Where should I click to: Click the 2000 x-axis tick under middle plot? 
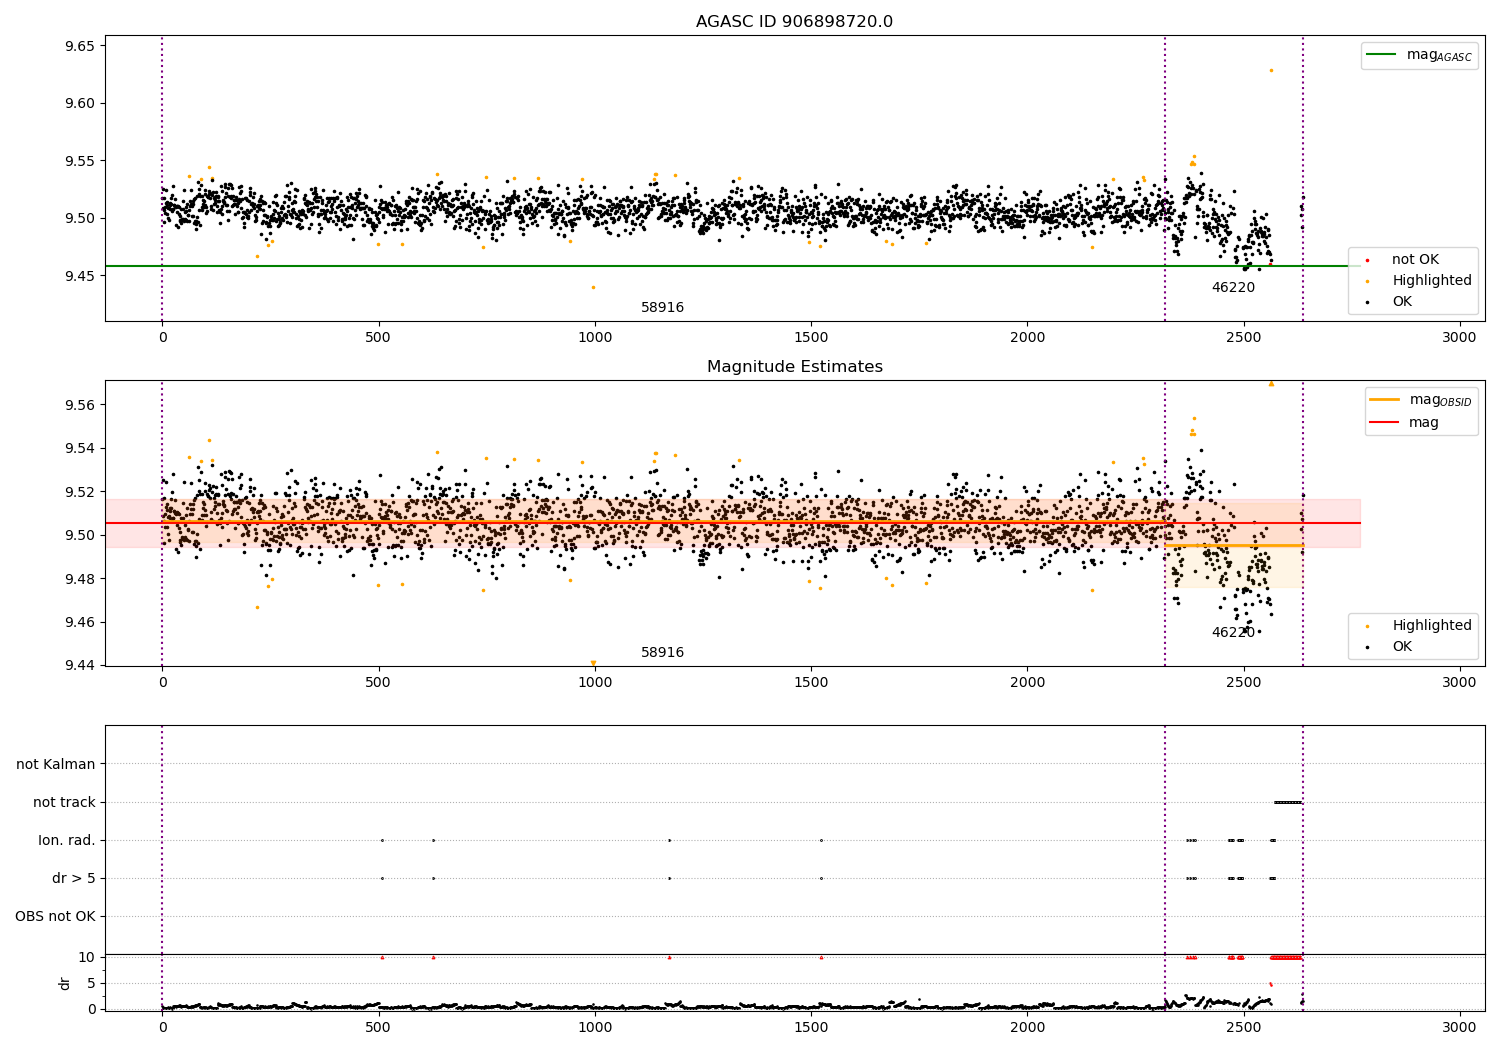(x=1027, y=683)
